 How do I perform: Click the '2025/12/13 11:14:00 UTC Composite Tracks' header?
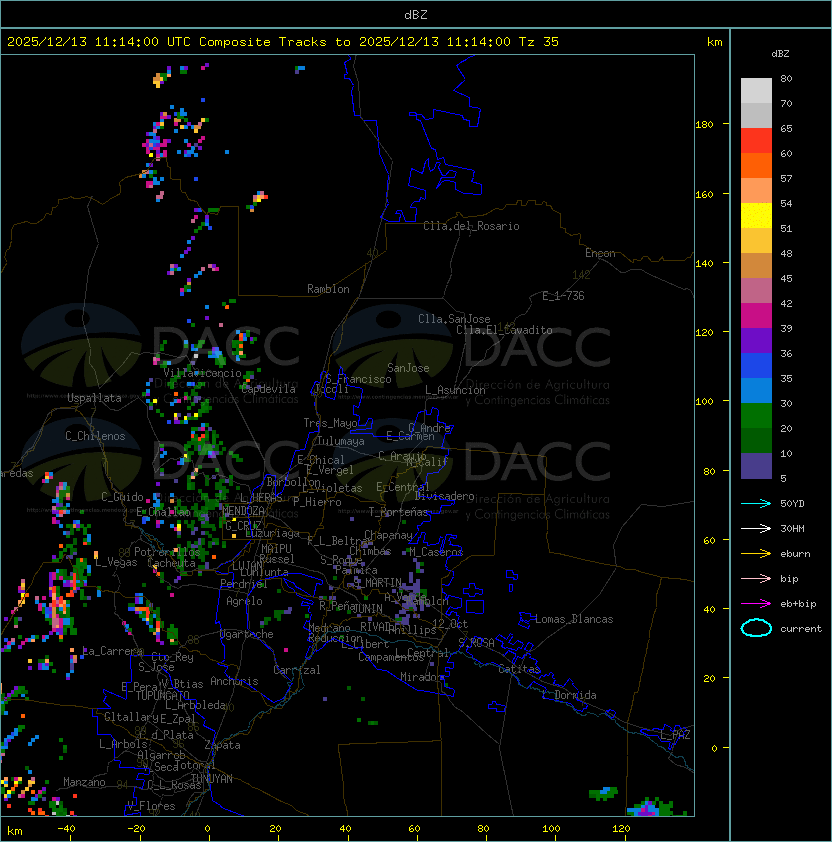[x=167, y=41]
